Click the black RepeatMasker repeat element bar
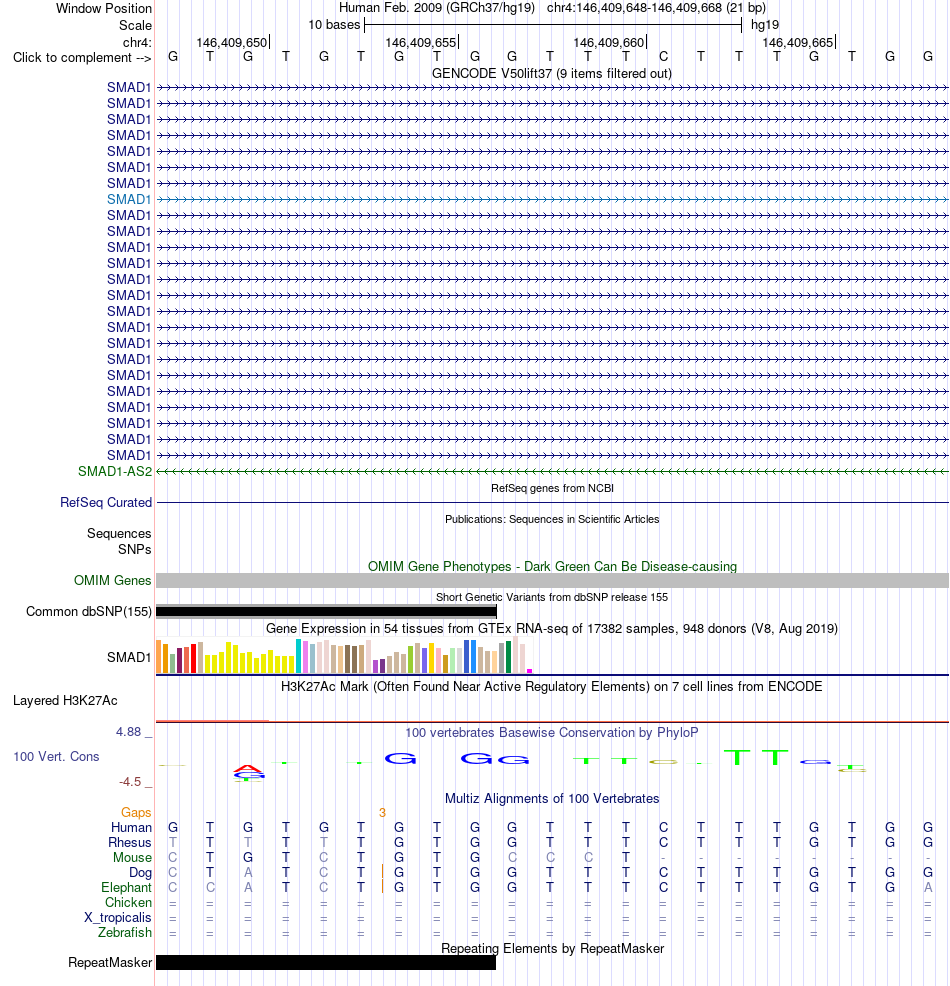This screenshot has height=986, width=950. pos(326,963)
